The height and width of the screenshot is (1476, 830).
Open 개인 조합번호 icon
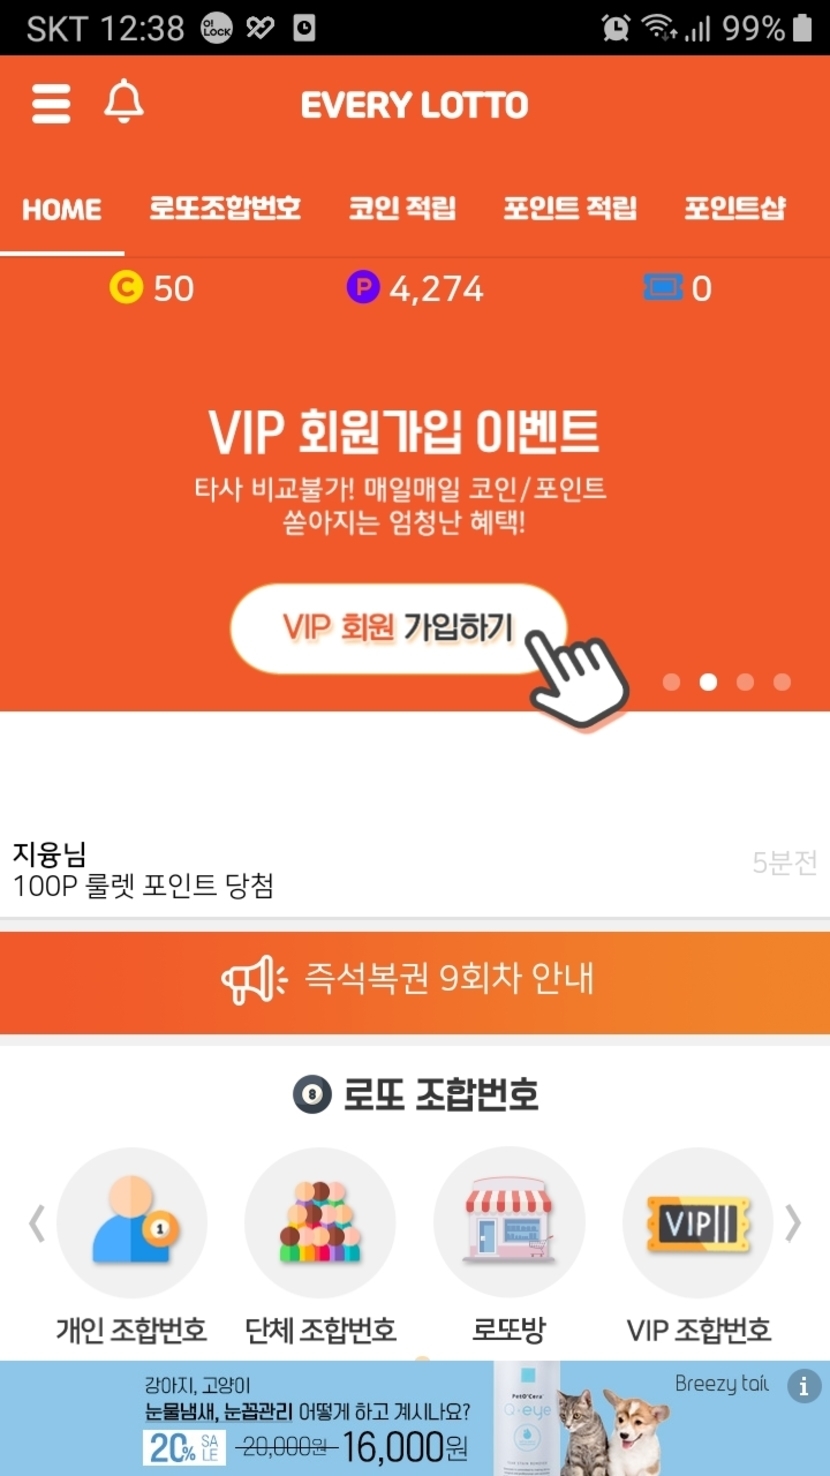pyautogui.click(x=132, y=1222)
